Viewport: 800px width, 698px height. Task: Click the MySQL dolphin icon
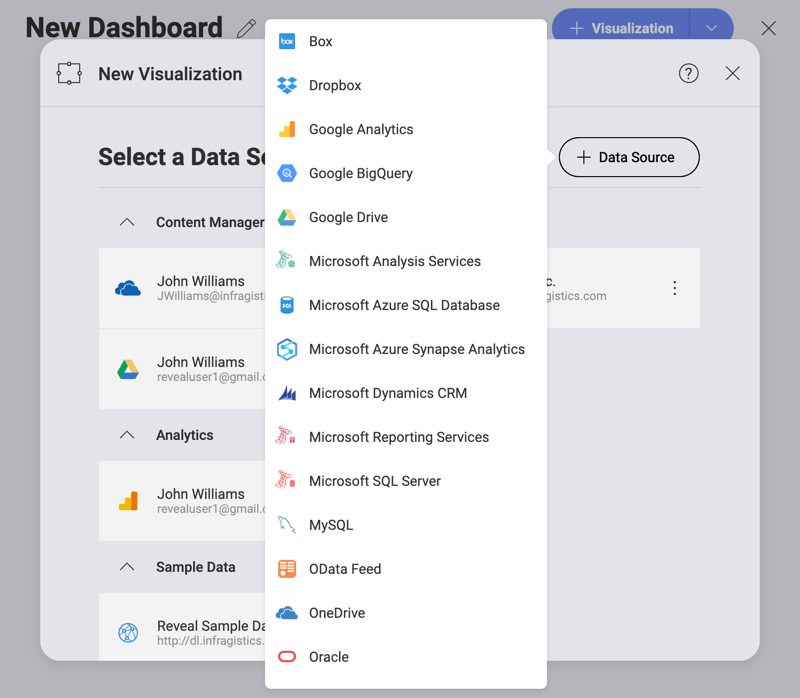(287, 525)
